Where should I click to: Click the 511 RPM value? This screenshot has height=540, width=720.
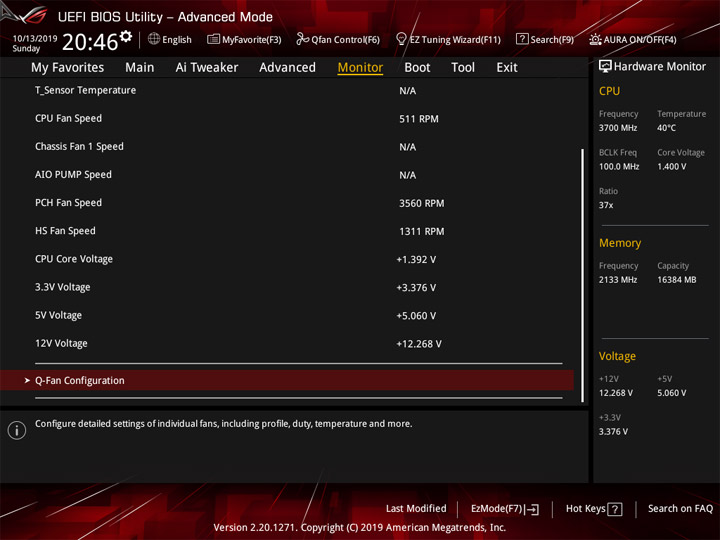click(x=419, y=119)
